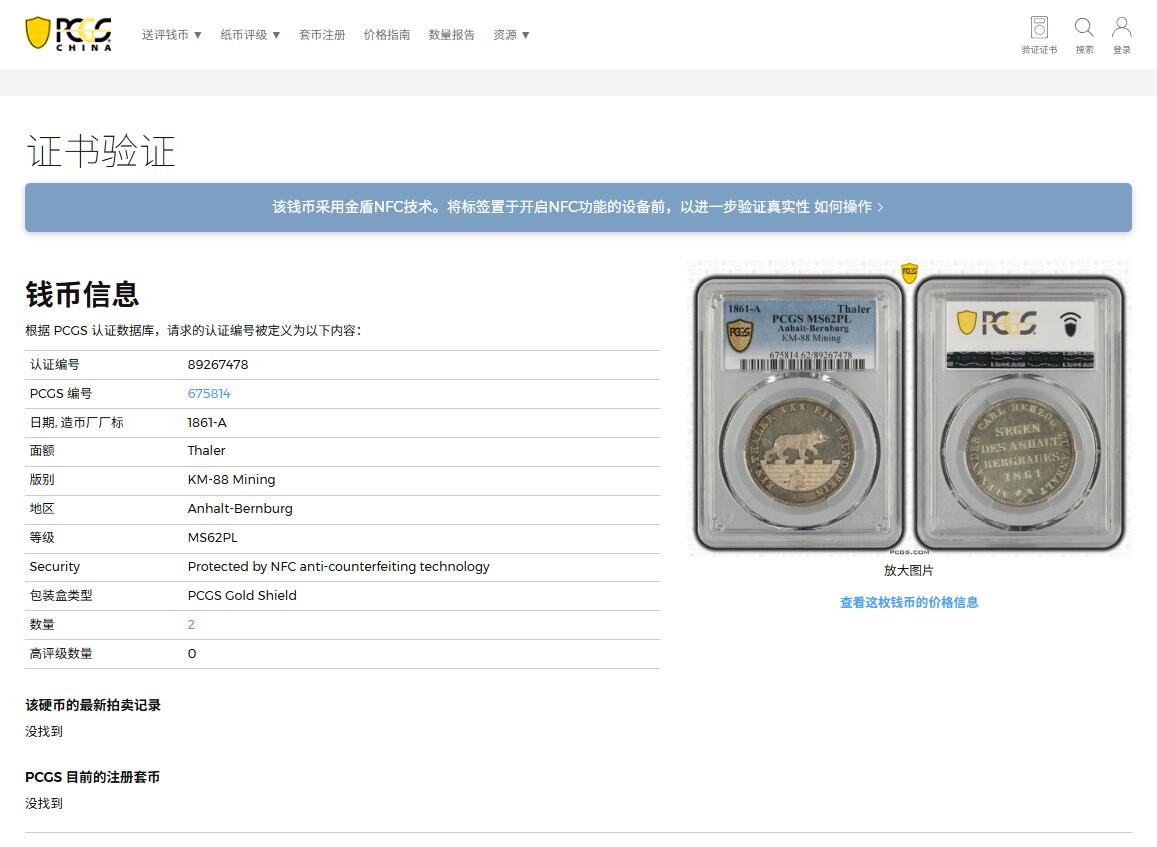Click the gold shield badge above coin images
Viewport: 1157px width, 847px height.
[909, 272]
